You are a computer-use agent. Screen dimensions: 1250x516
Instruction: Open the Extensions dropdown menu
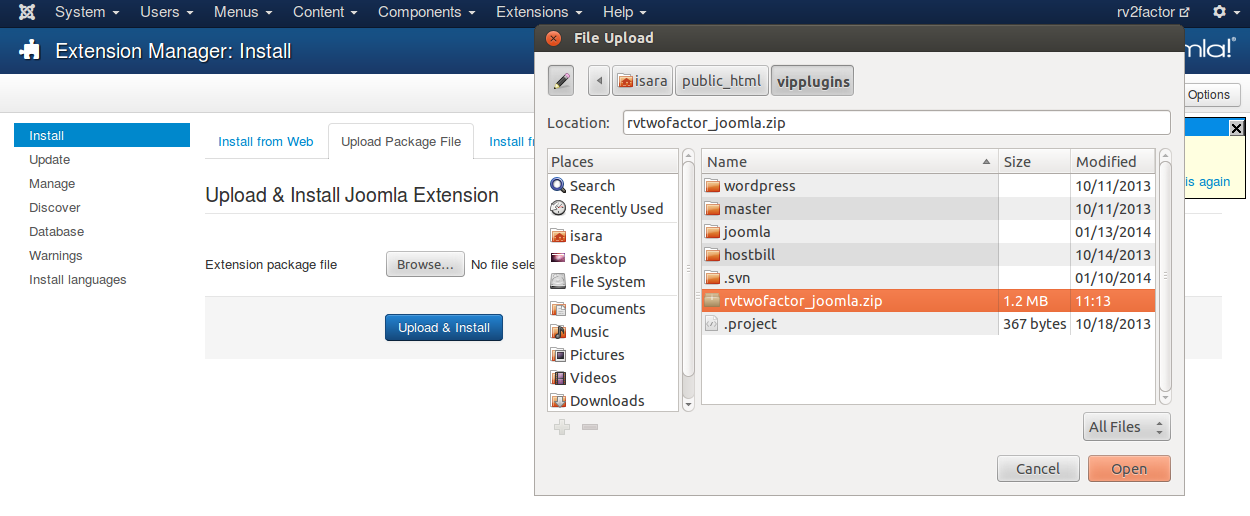(539, 12)
